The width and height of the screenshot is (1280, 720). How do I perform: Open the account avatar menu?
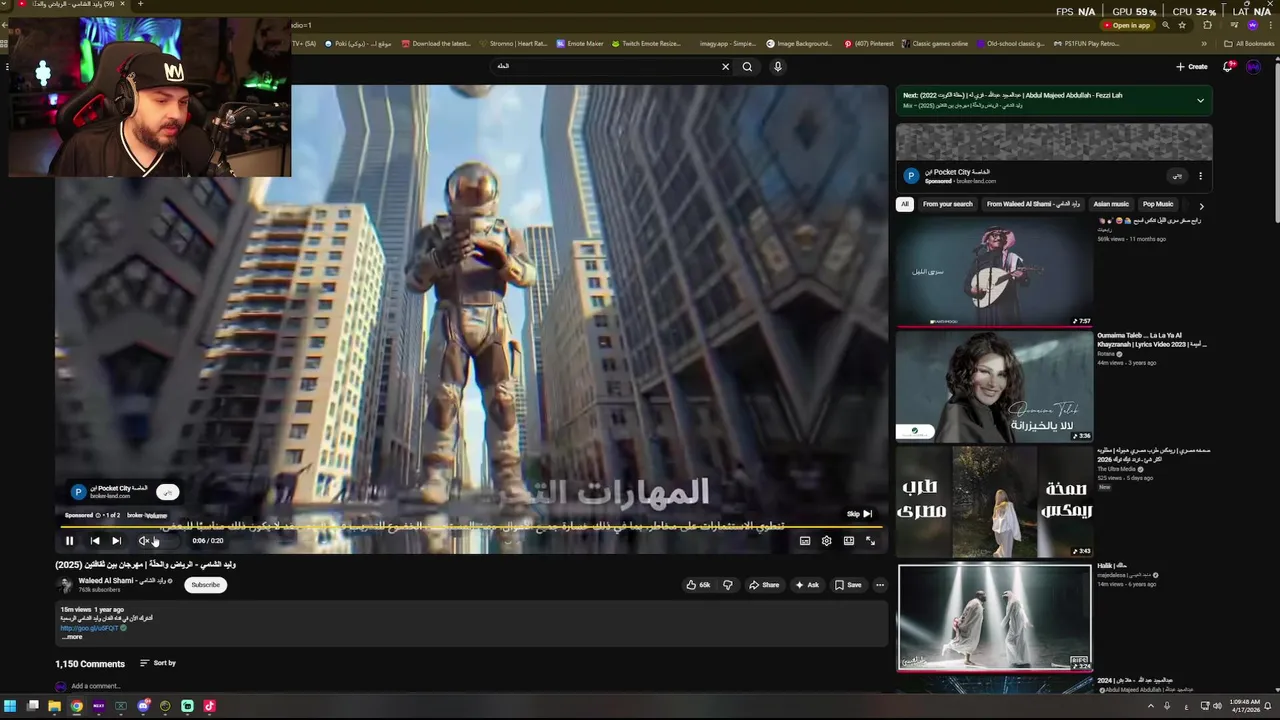tap(1253, 67)
